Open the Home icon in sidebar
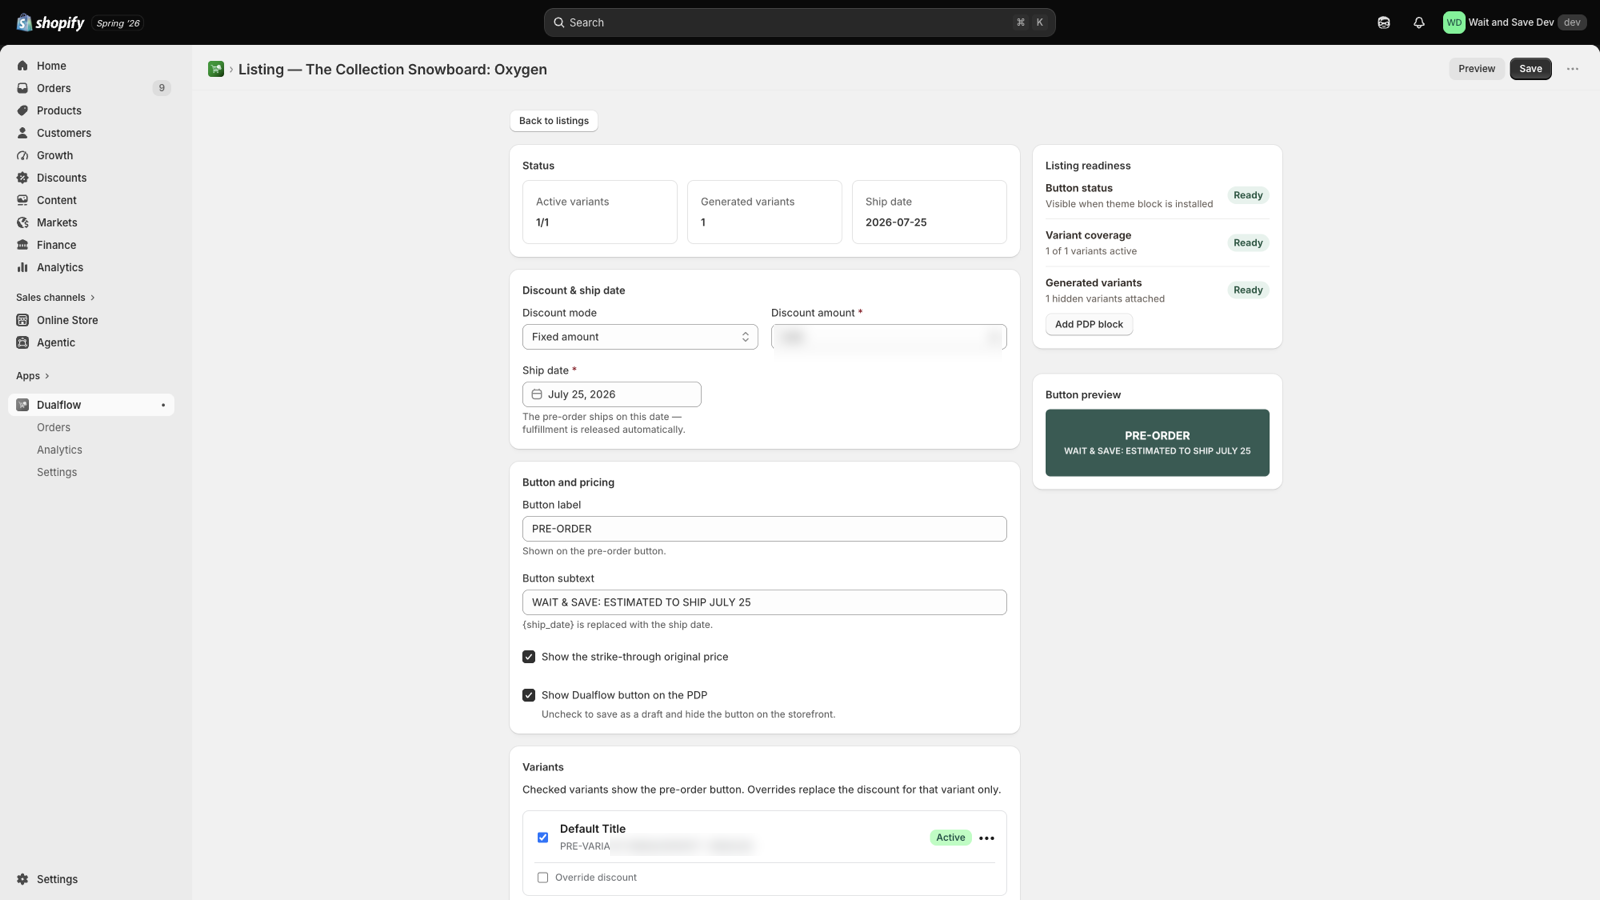The height and width of the screenshot is (900, 1600). [23, 66]
